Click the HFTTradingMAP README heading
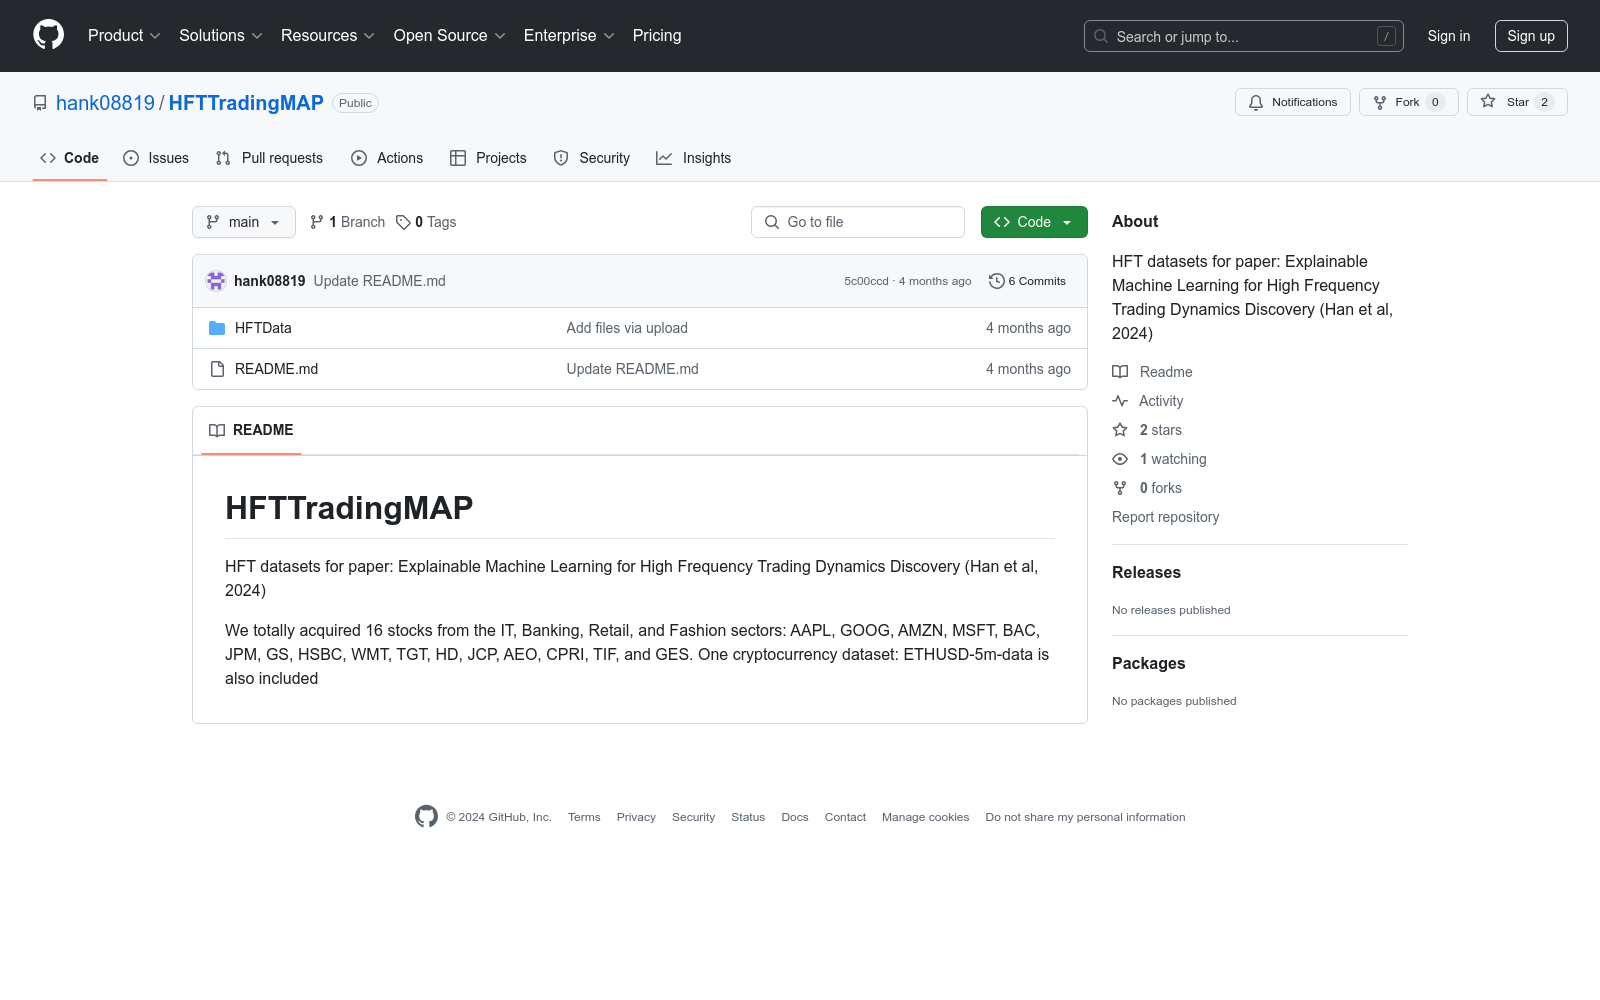Viewport: 1600px width, 1000px height. click(x=349, y=508)
